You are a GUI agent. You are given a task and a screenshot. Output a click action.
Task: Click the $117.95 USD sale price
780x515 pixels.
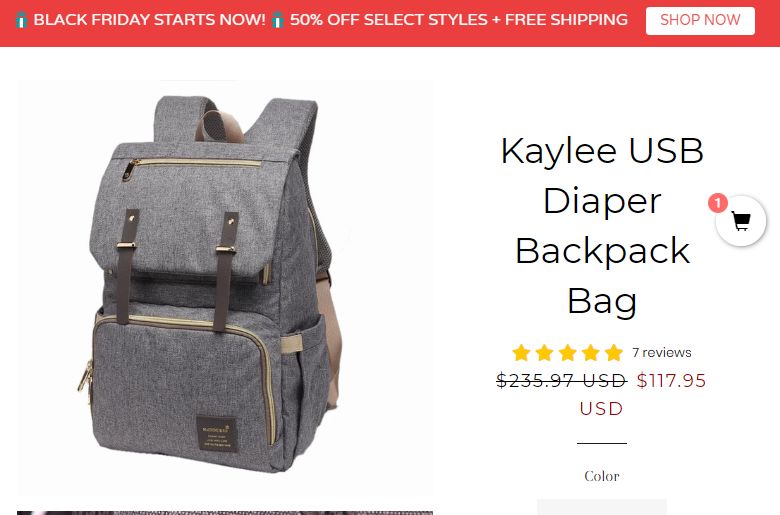pos(643,394)
